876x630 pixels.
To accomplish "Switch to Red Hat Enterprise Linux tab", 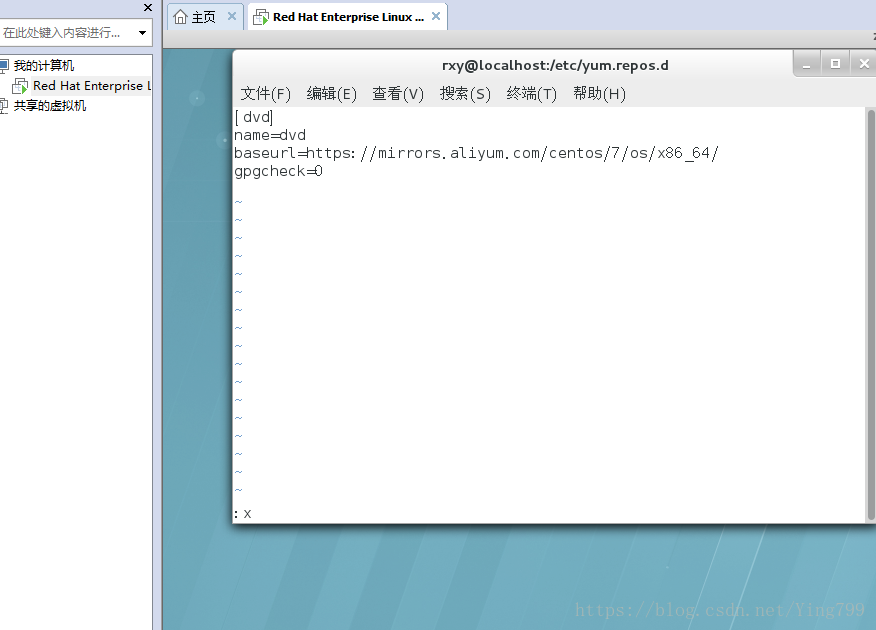I will point(348,17).
